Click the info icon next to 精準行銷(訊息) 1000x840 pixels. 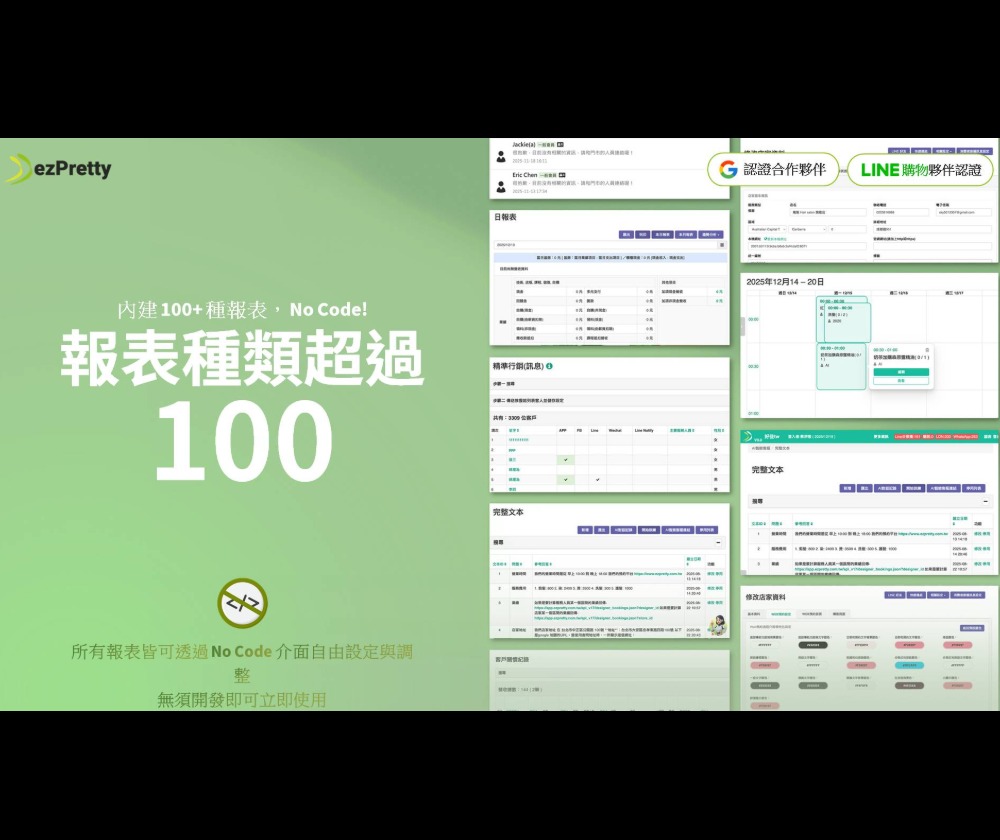click(x=549, y=366)
